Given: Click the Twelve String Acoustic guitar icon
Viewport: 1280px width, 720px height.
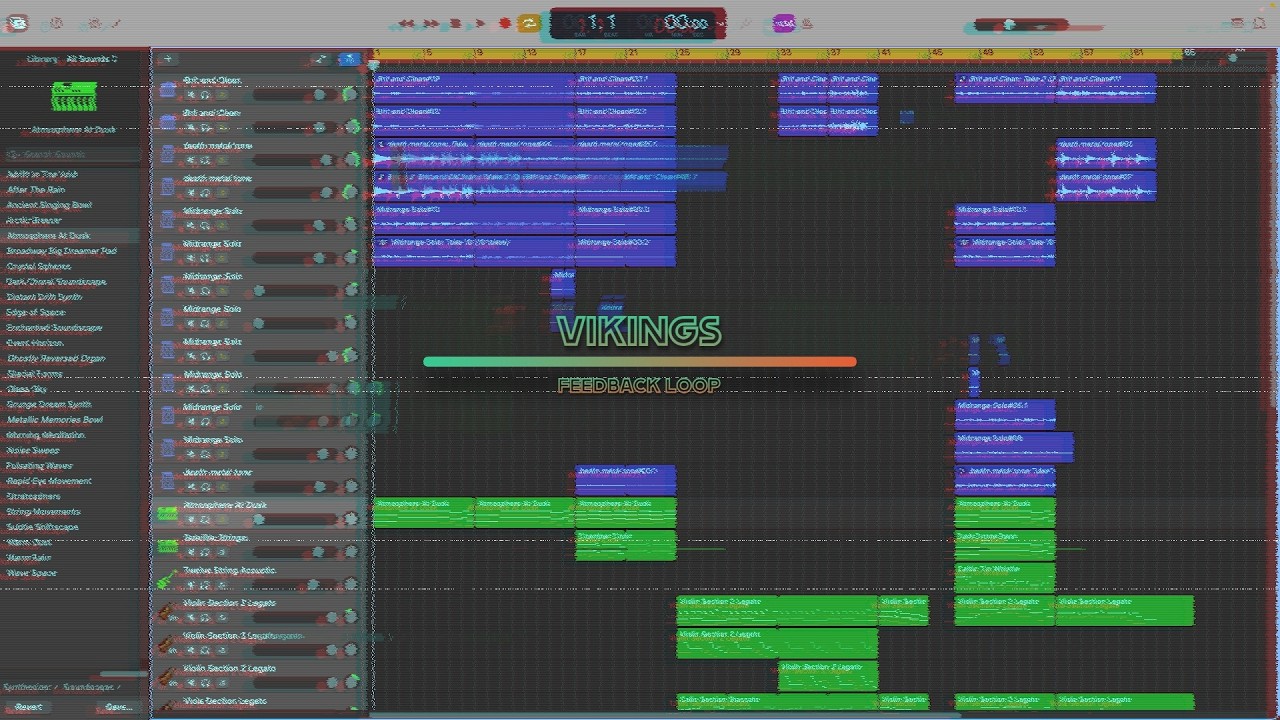Looking at the screenshot, I should pyautogui.click(x=167, y=579).
